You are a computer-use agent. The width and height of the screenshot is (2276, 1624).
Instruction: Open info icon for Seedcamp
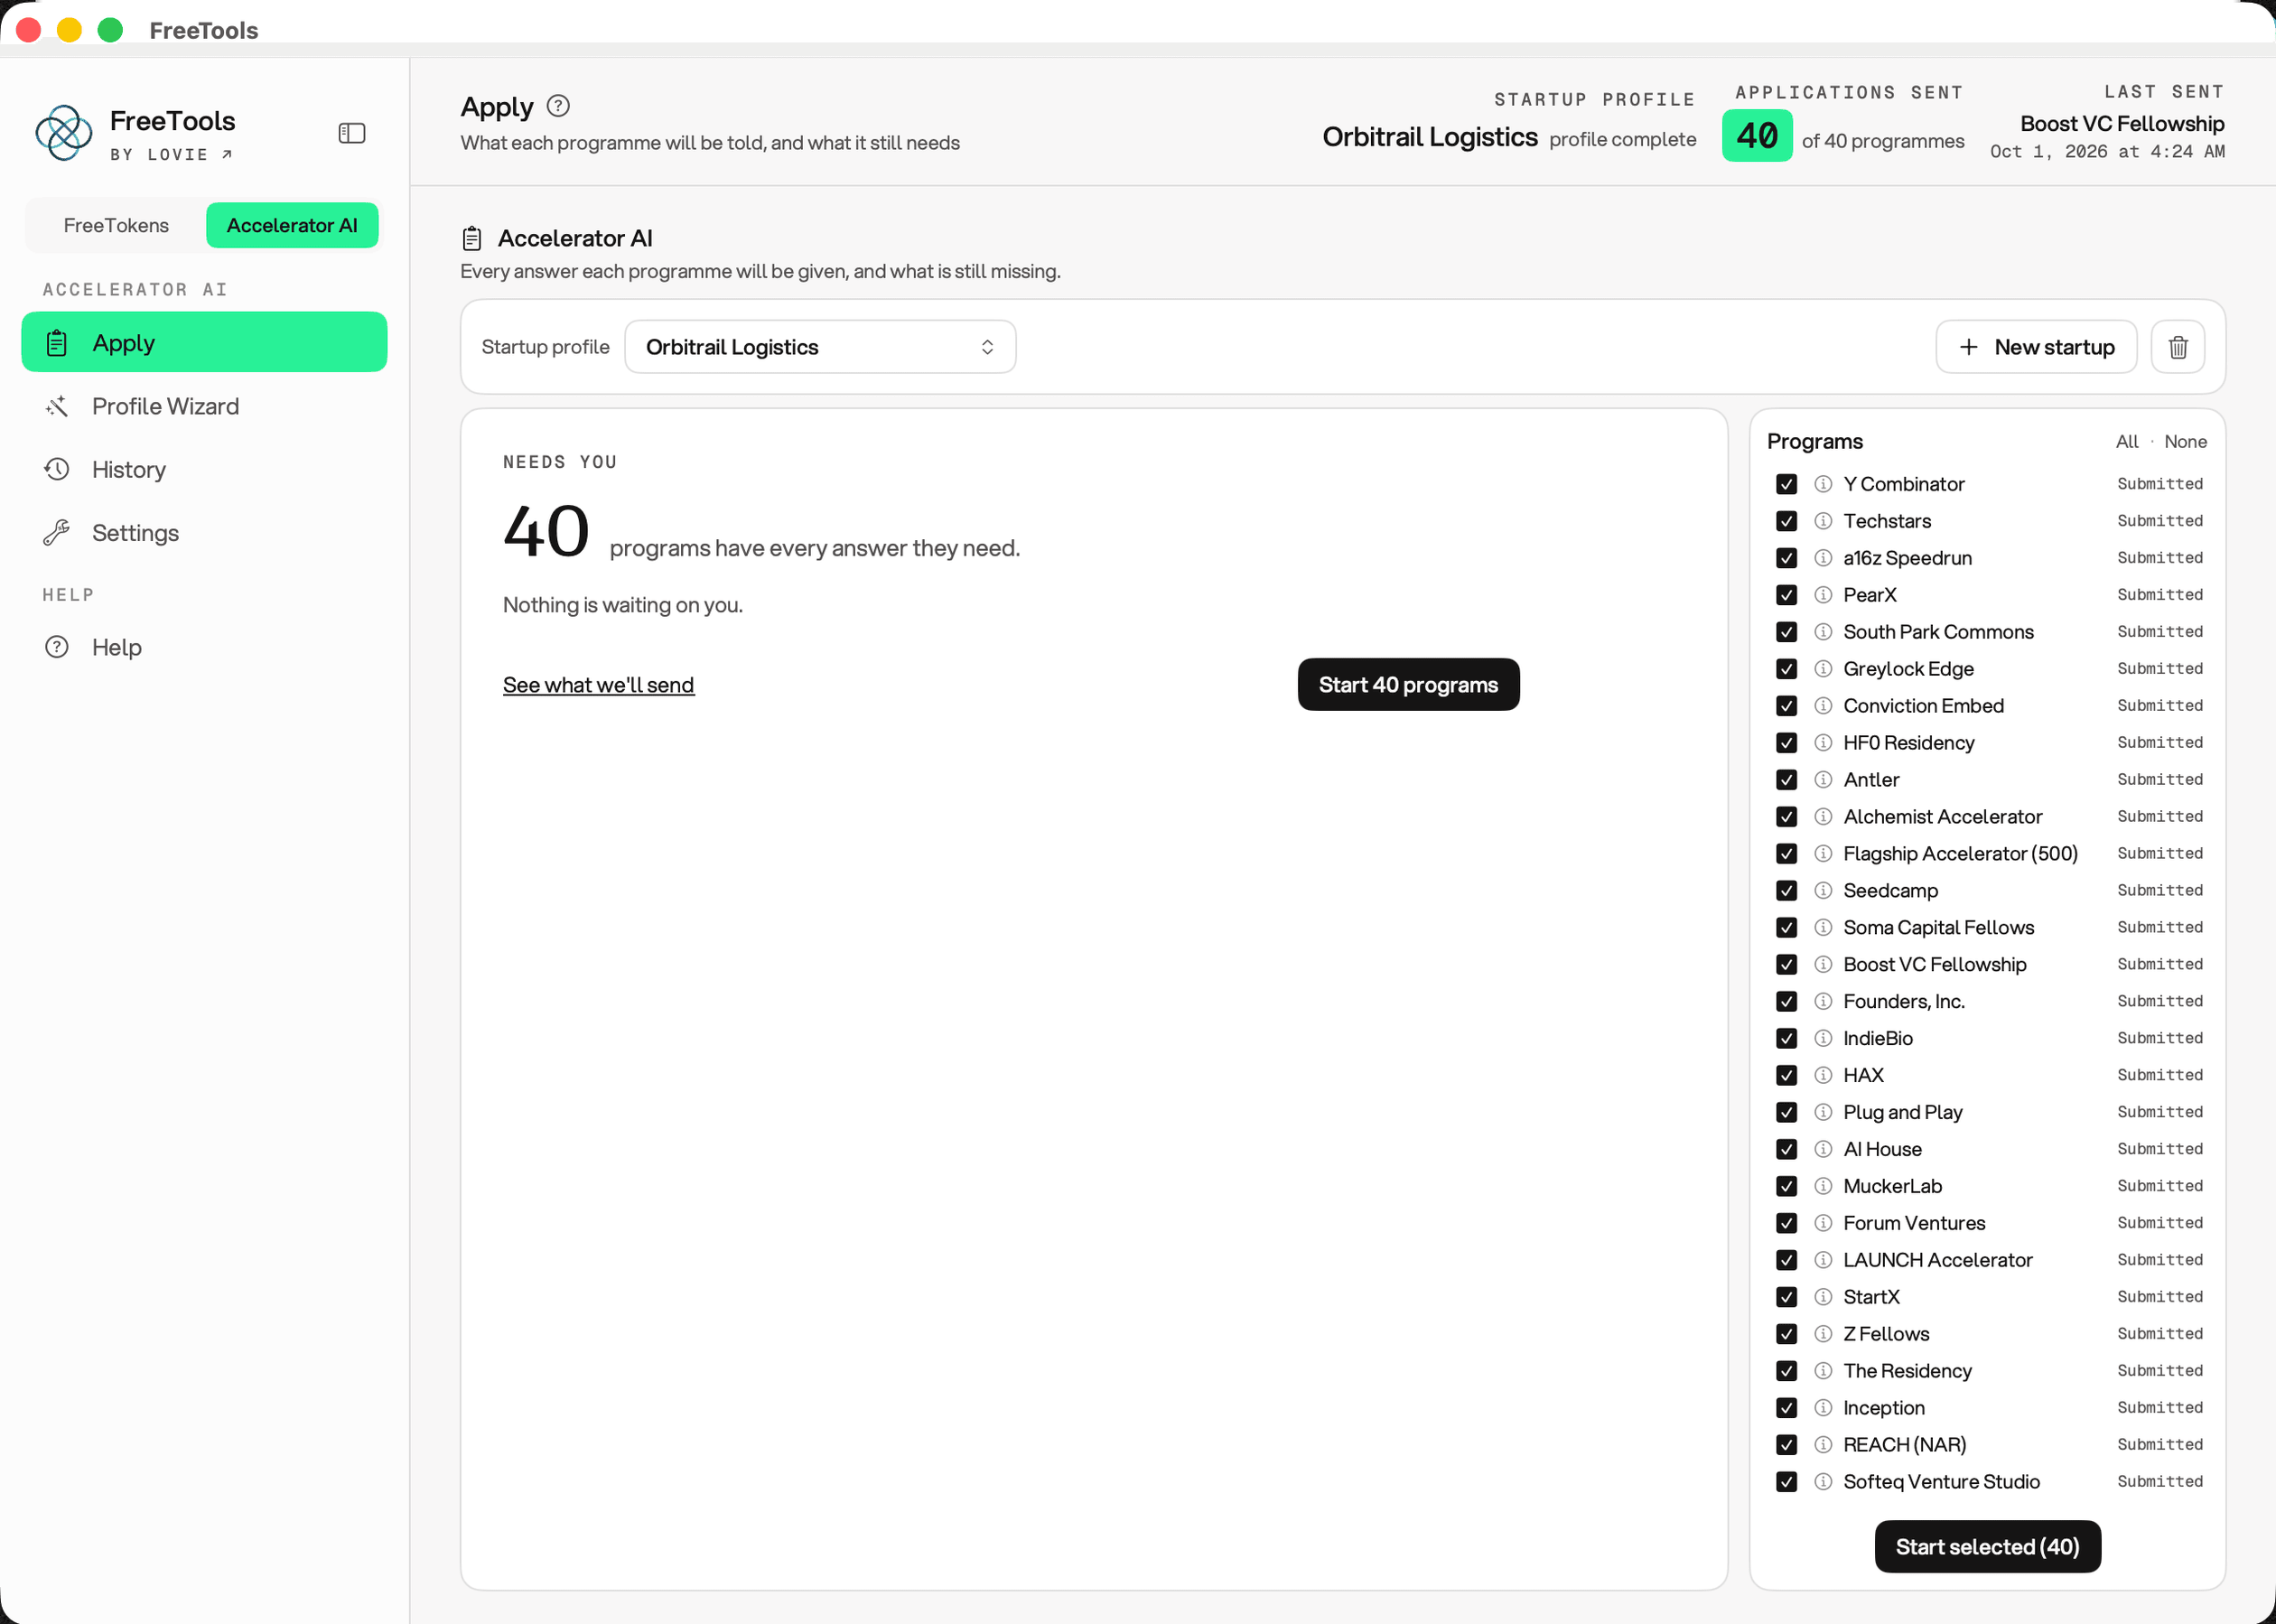pos(1823,891)
